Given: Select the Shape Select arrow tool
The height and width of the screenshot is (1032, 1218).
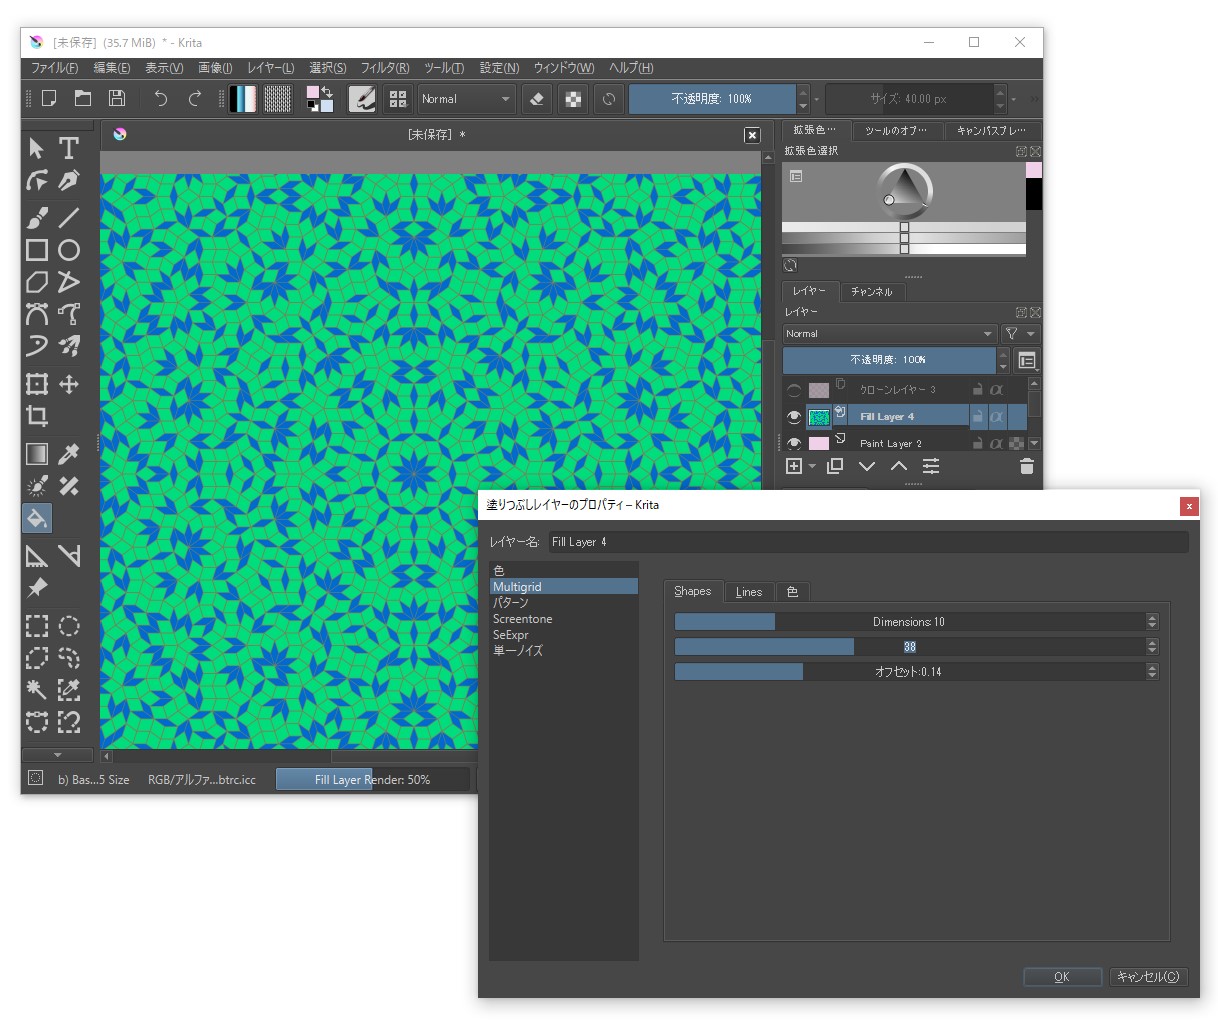Looking at the screenshot, I should coord(37,149).
